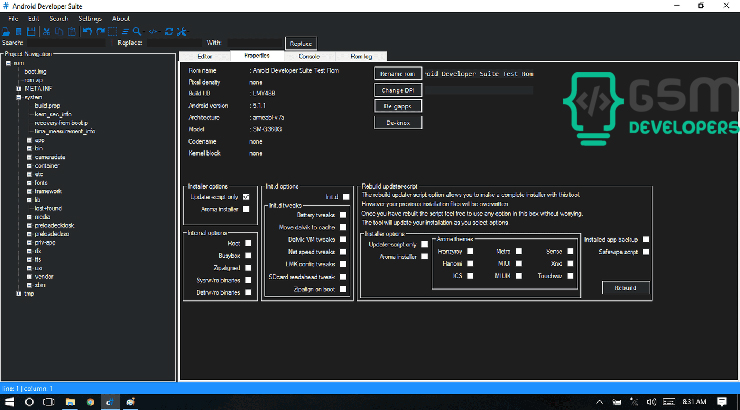The width and height of the screenshot is (740, 410).
Task: Click the Re-gapps button
Action: (398, 106)
